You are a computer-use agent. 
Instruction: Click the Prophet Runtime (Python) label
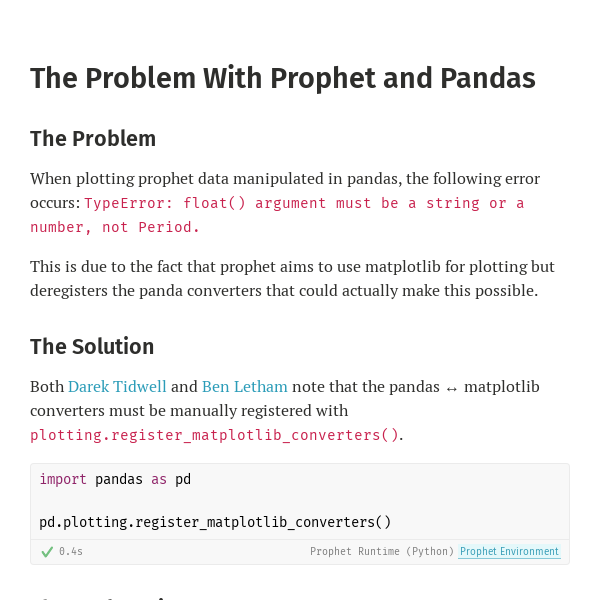[x=382, y=551]
